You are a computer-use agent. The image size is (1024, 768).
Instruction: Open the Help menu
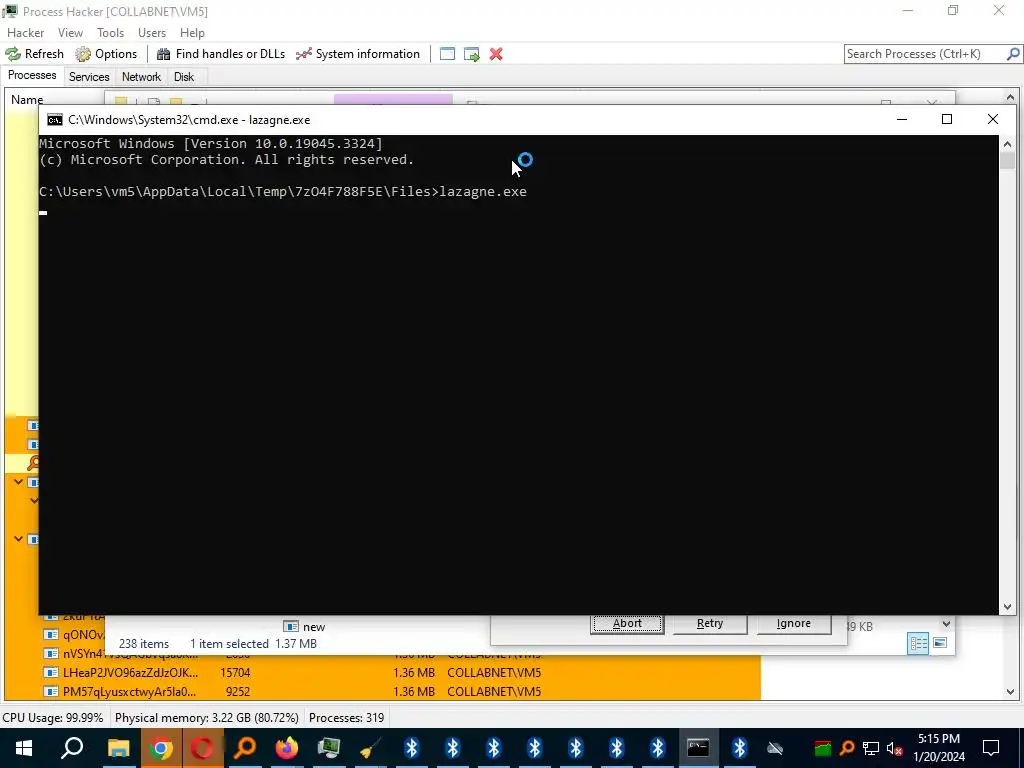192,33
